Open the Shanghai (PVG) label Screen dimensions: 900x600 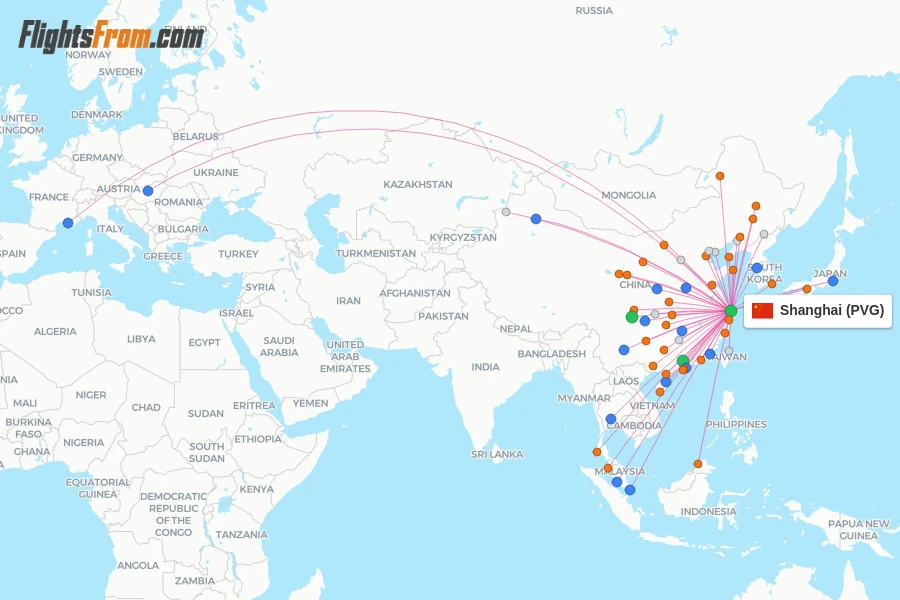pos(818,311)
